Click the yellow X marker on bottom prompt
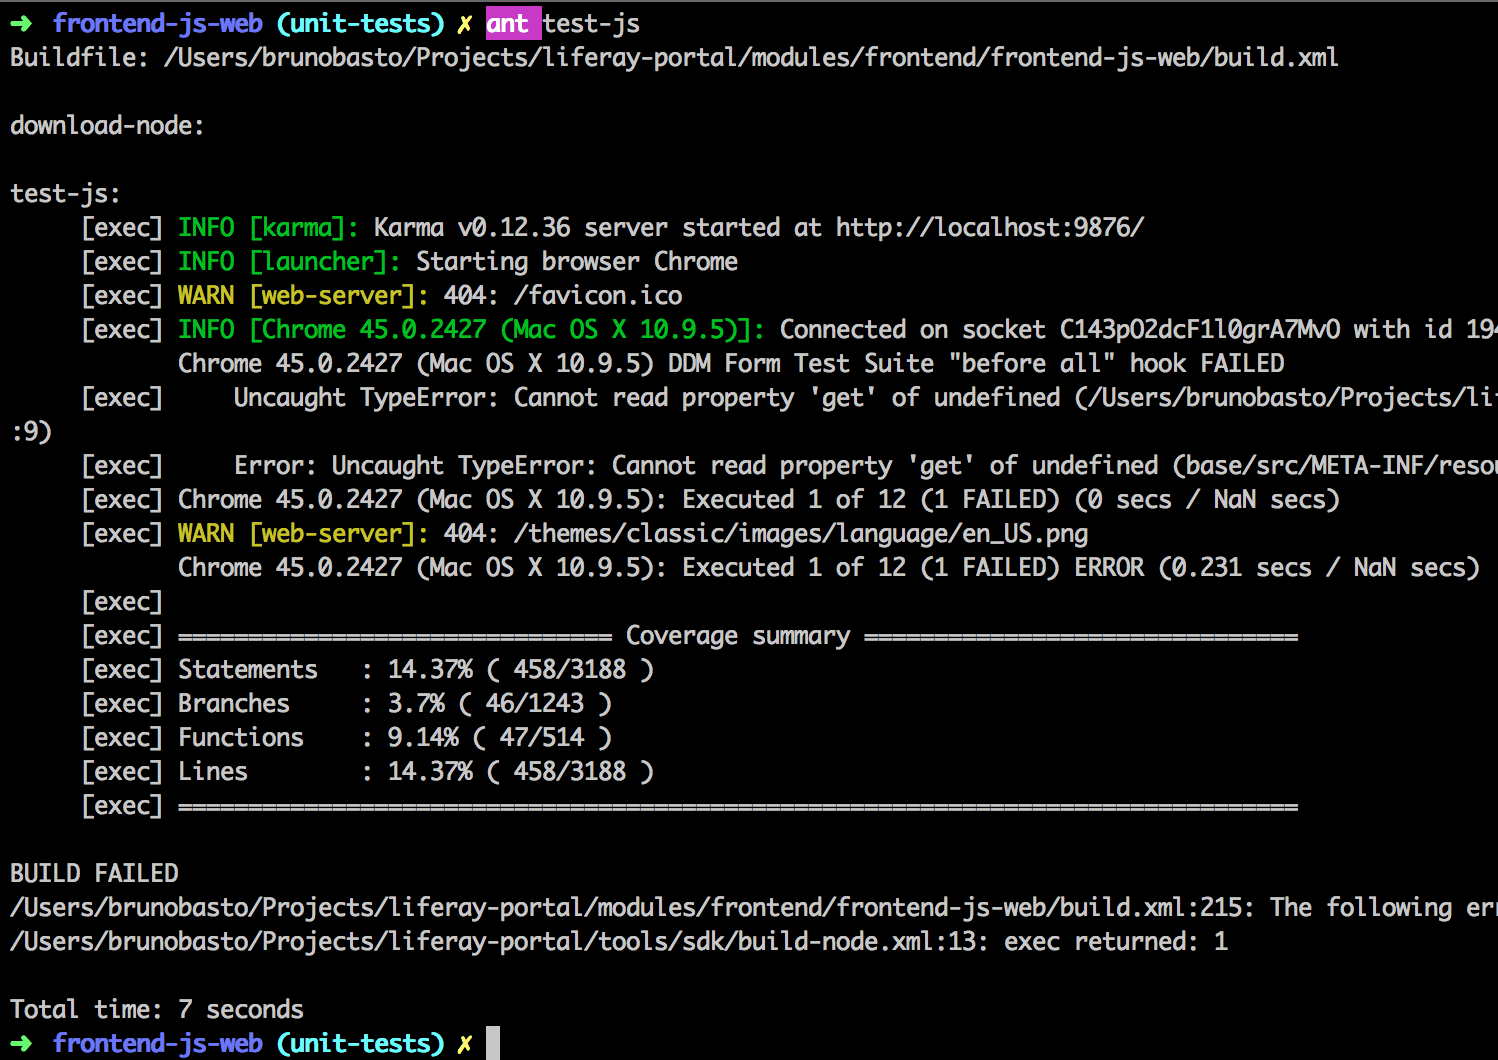The image size is (1498, 1060). click(x=464, y=1044)
